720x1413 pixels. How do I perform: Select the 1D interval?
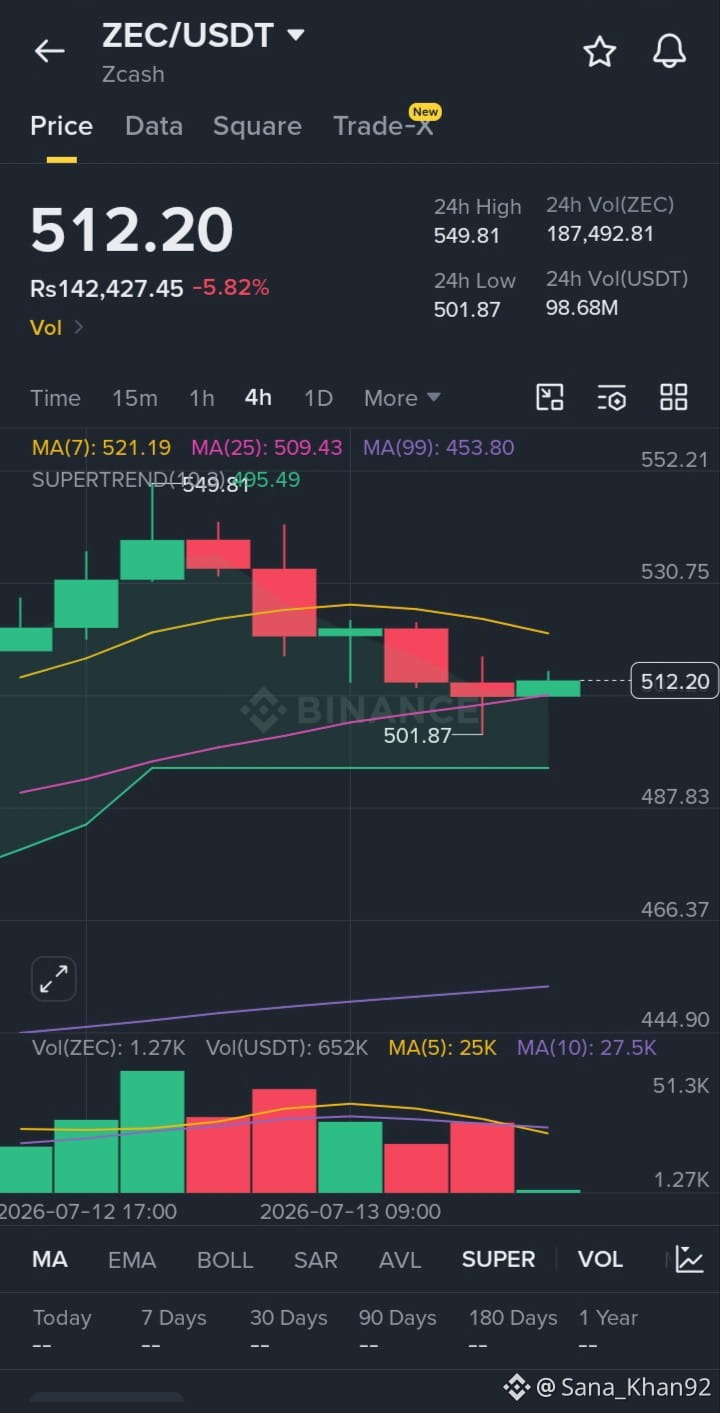pyautogui.click(x=318, y=398)
